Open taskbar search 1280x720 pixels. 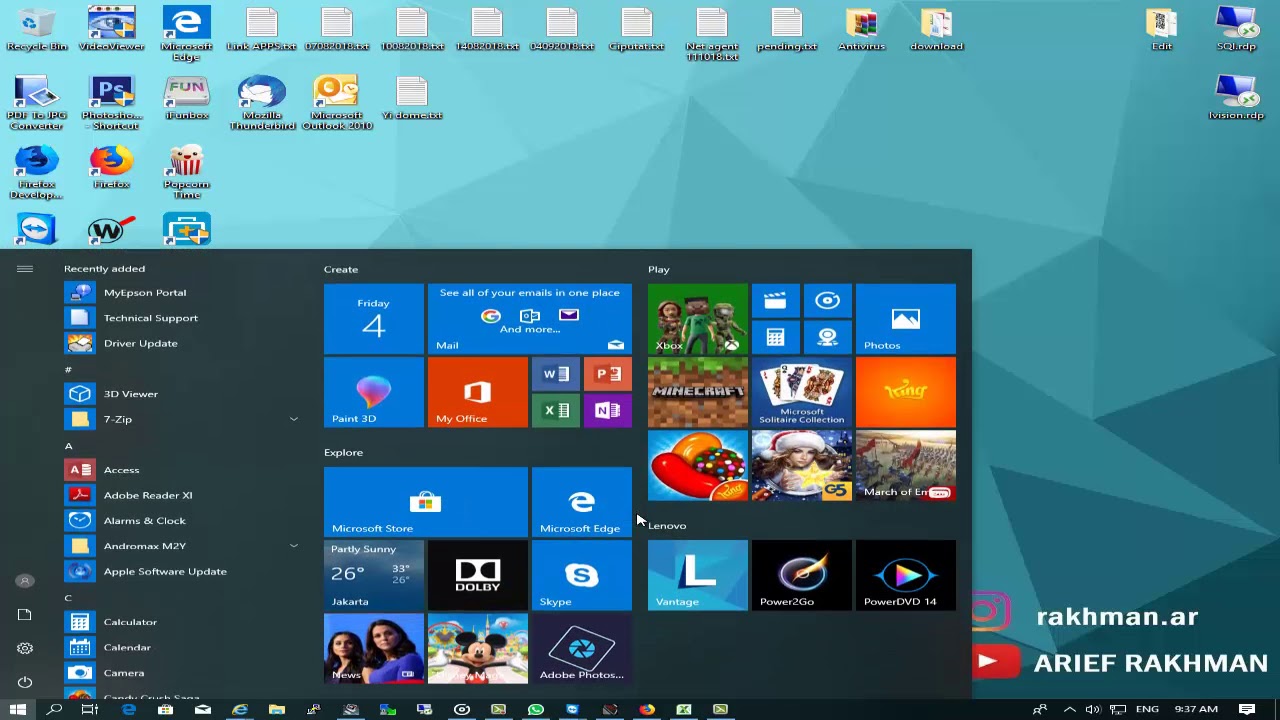click(x=55, y=710)
